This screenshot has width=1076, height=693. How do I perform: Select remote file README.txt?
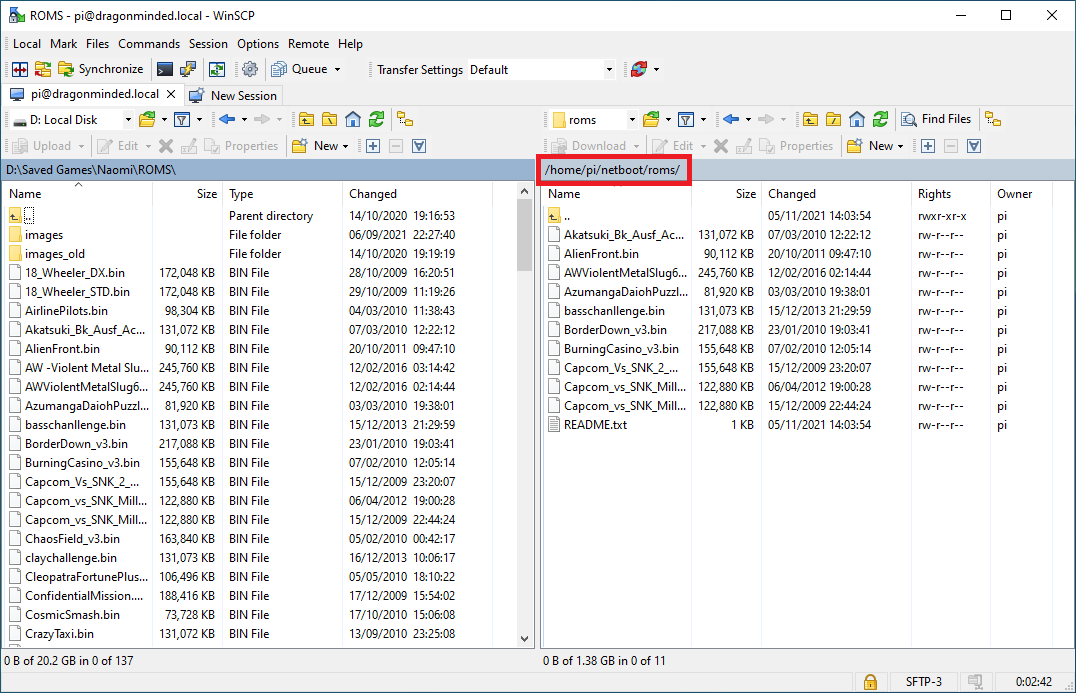tap(595, 425)
